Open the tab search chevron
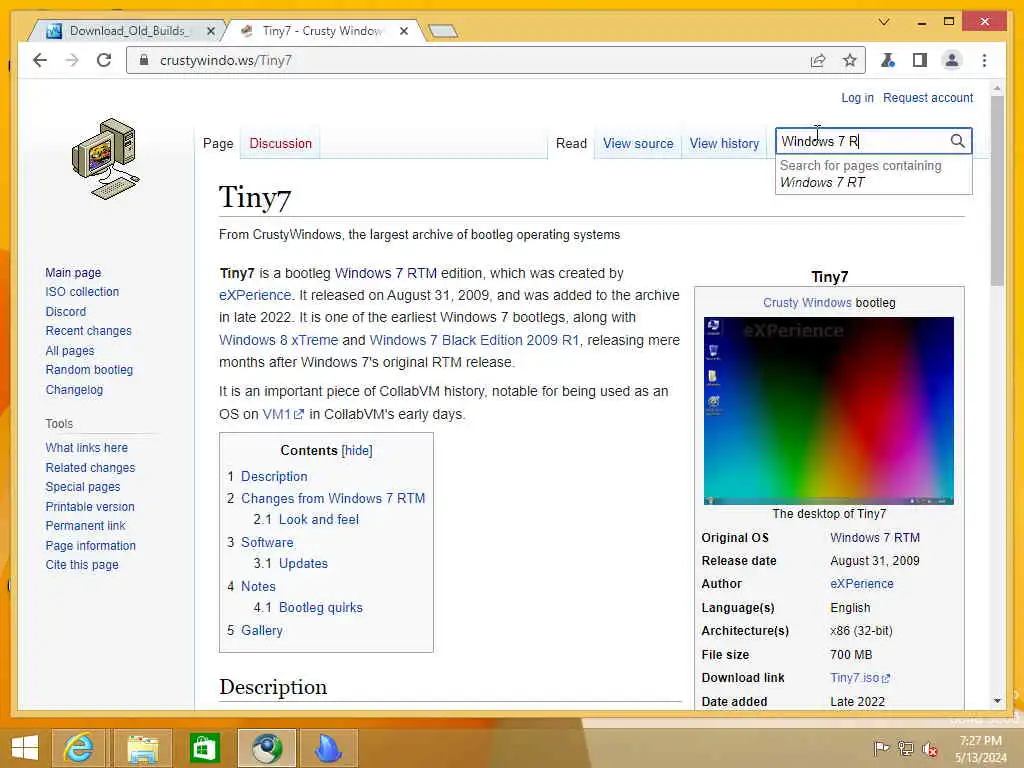Image resolution: width=1024 pixels, height=768 pixels. point(884,22)
